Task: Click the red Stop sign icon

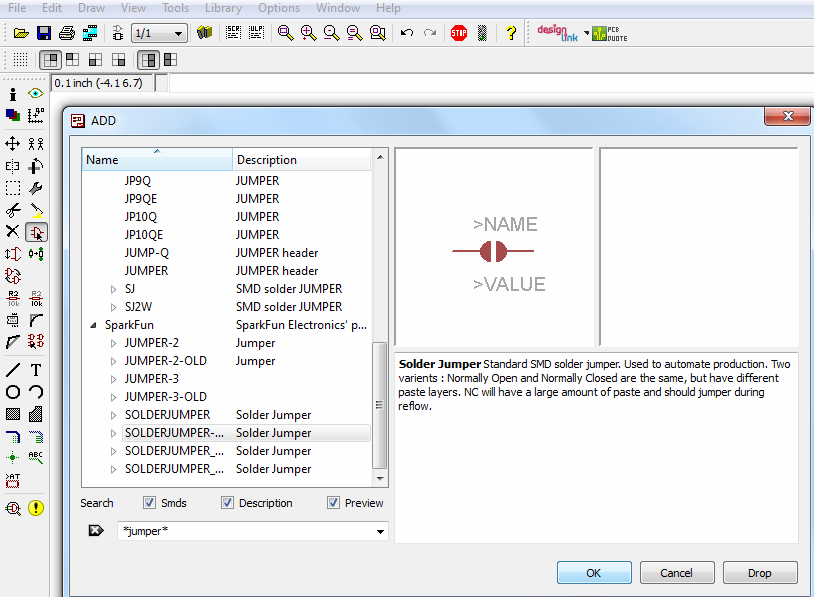Action: 459,33
